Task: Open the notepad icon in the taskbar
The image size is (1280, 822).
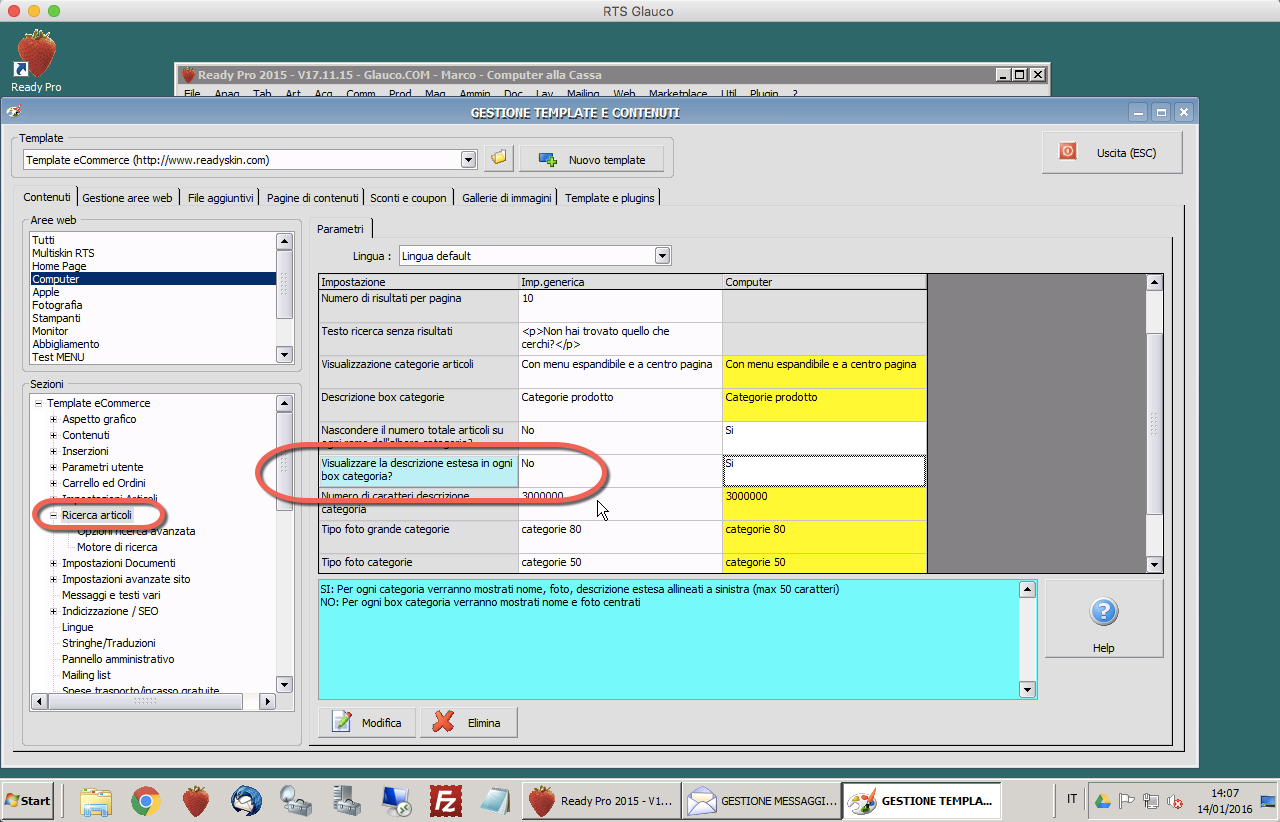Action: (x=494, y=800)
